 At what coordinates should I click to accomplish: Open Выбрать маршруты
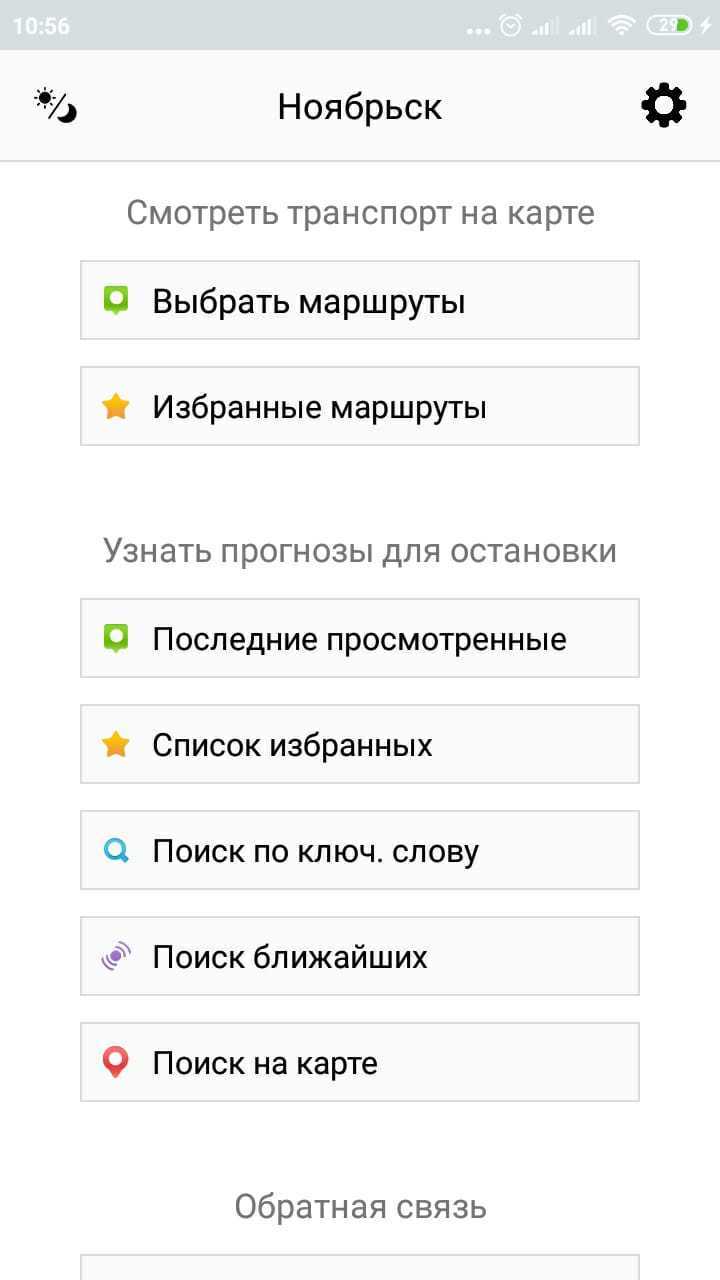[x=360, y=299]
